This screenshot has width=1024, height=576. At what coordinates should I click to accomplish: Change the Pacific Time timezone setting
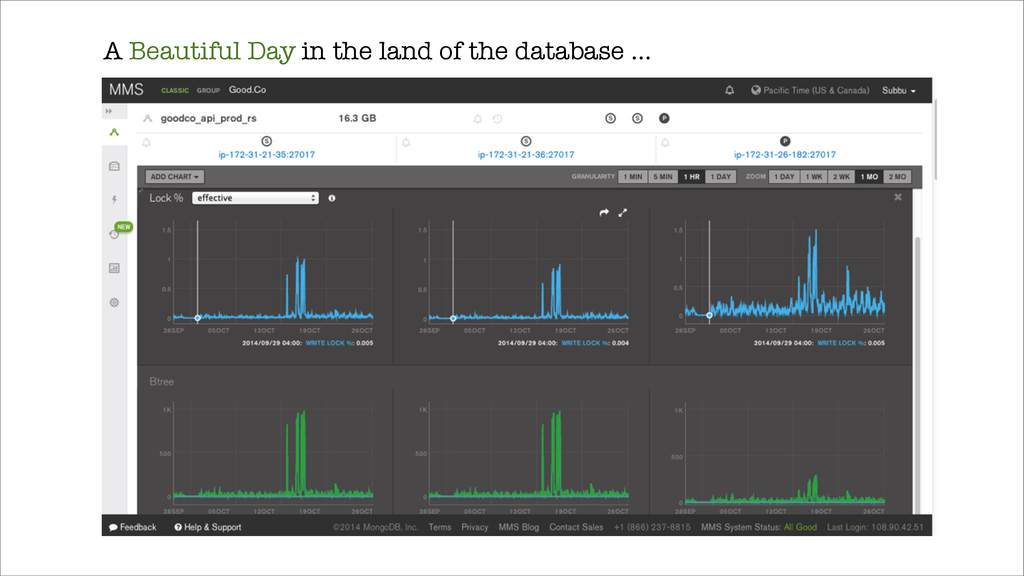810,90
